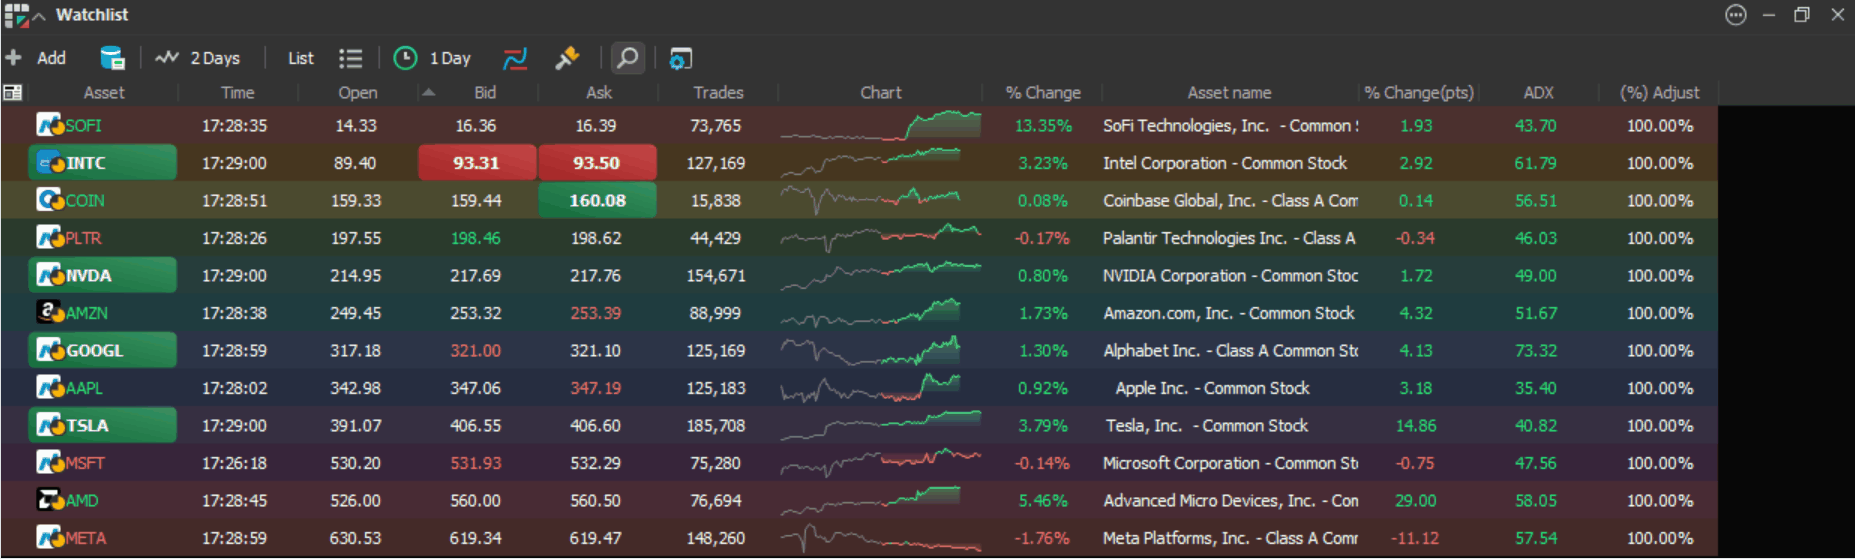Image resolution: width=1855 pixels, height=559 pixels.
Task: Click MSFT trades count 75,280
Action: 715,463
